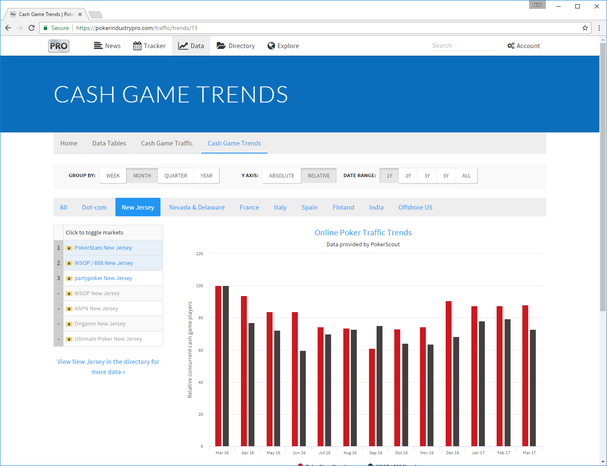The width and height of the screenshot is (607, 466).
Task: Open the Explore globe menu
Action: 283,46
